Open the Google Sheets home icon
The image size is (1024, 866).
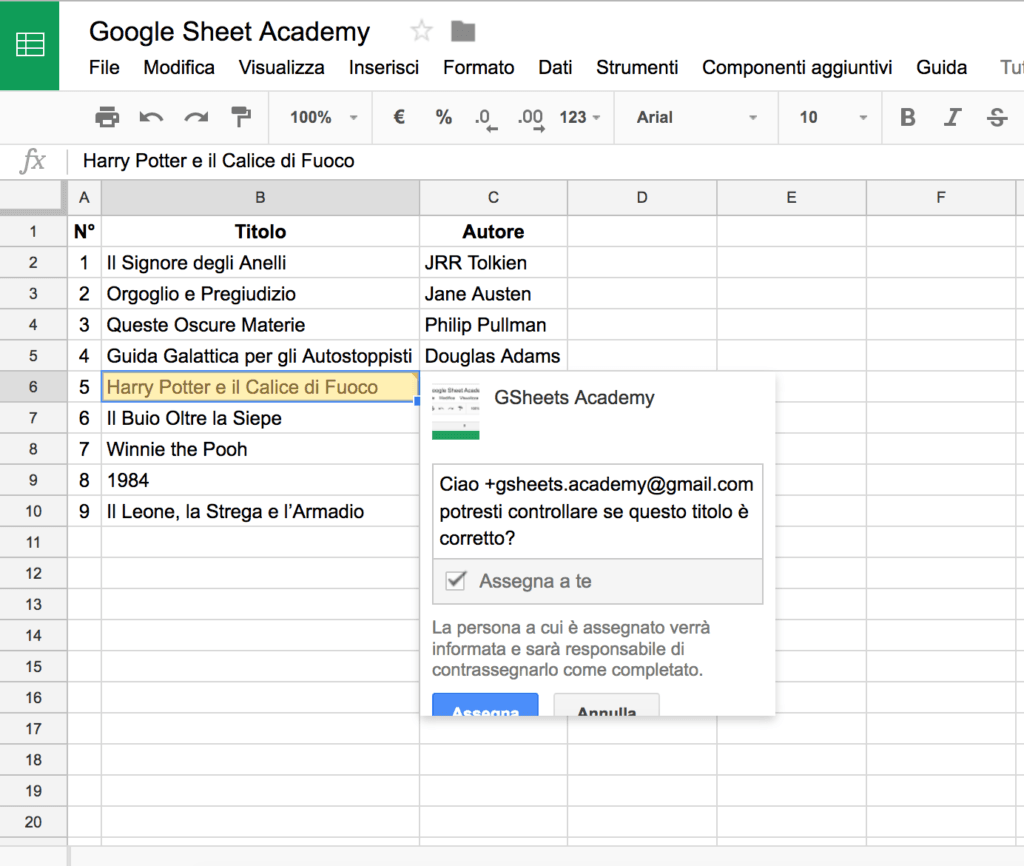tap(29, 45)
